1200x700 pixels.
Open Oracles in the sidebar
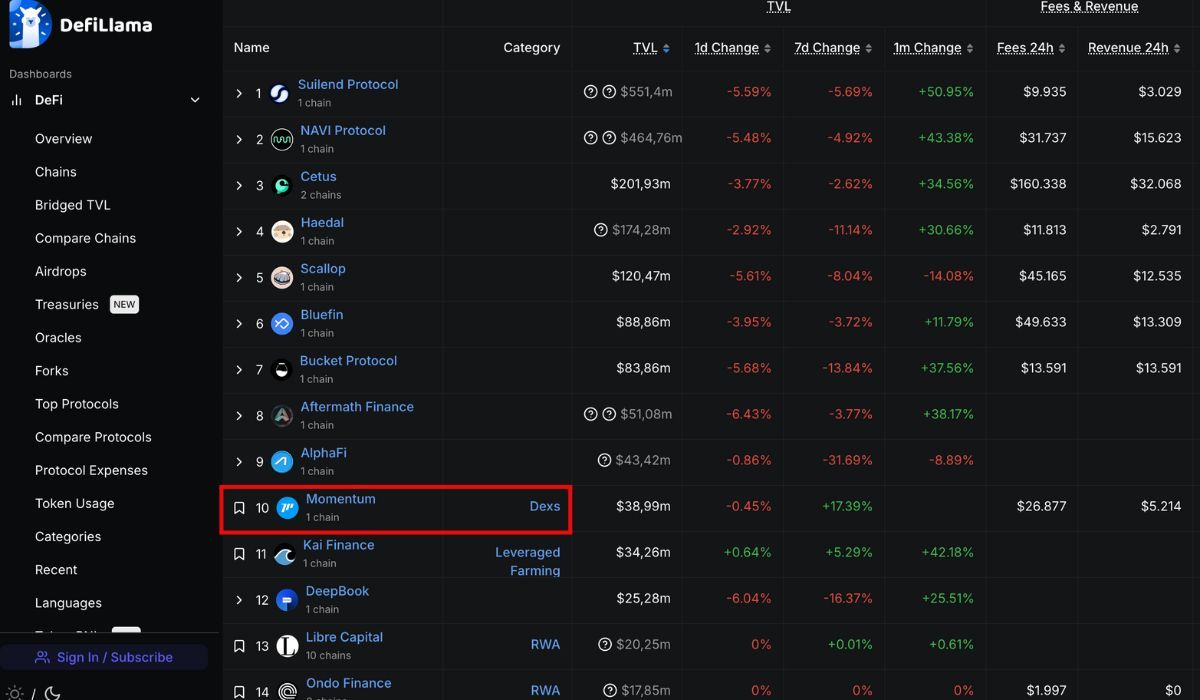(58, 337)
